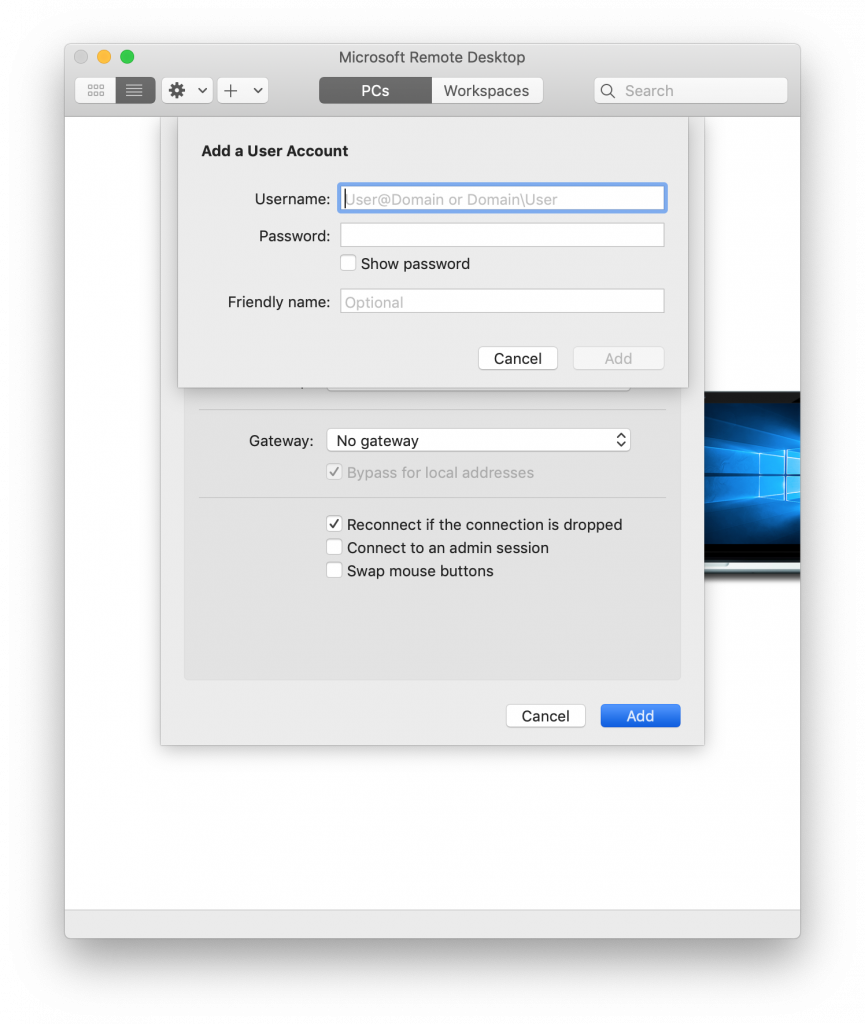Viewport: 865px width, 1024px height.
Task: Switch to the PCs tab
Action: pyautogui.click(x=375, y=91)
